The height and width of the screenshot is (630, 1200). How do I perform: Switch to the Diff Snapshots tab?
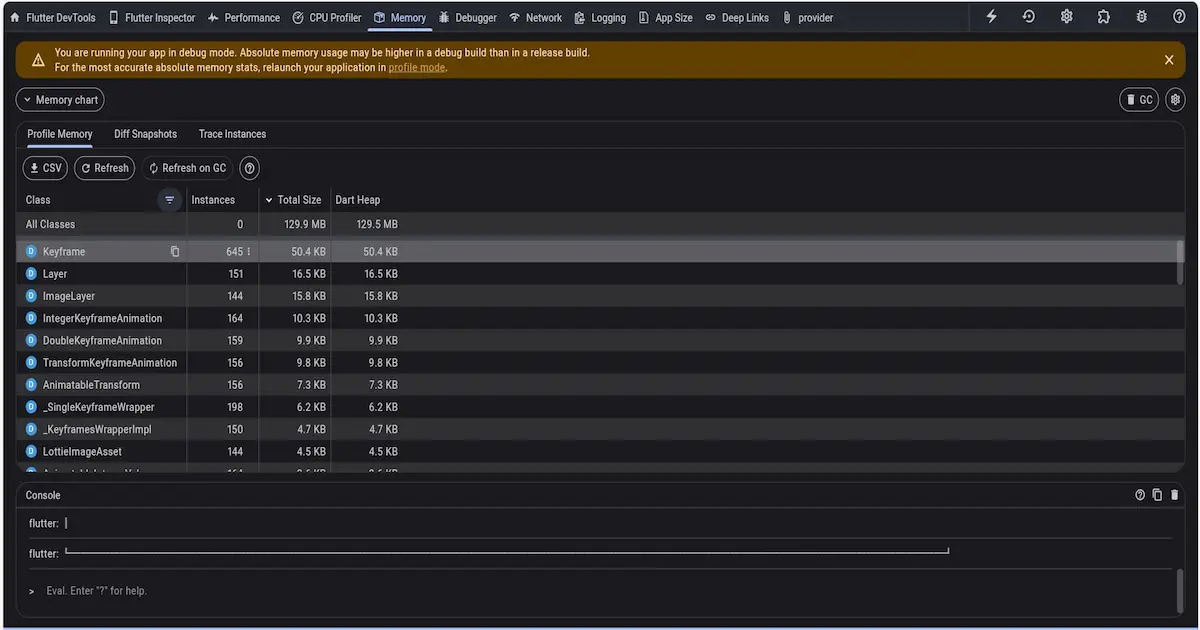coord(145,134)
